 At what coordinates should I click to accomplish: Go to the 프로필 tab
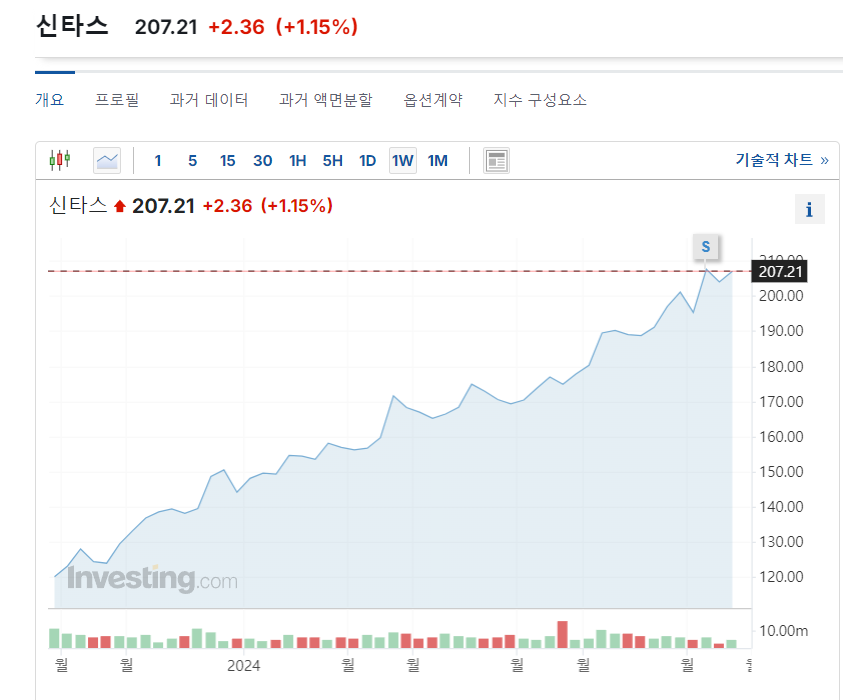pos(117,100)
